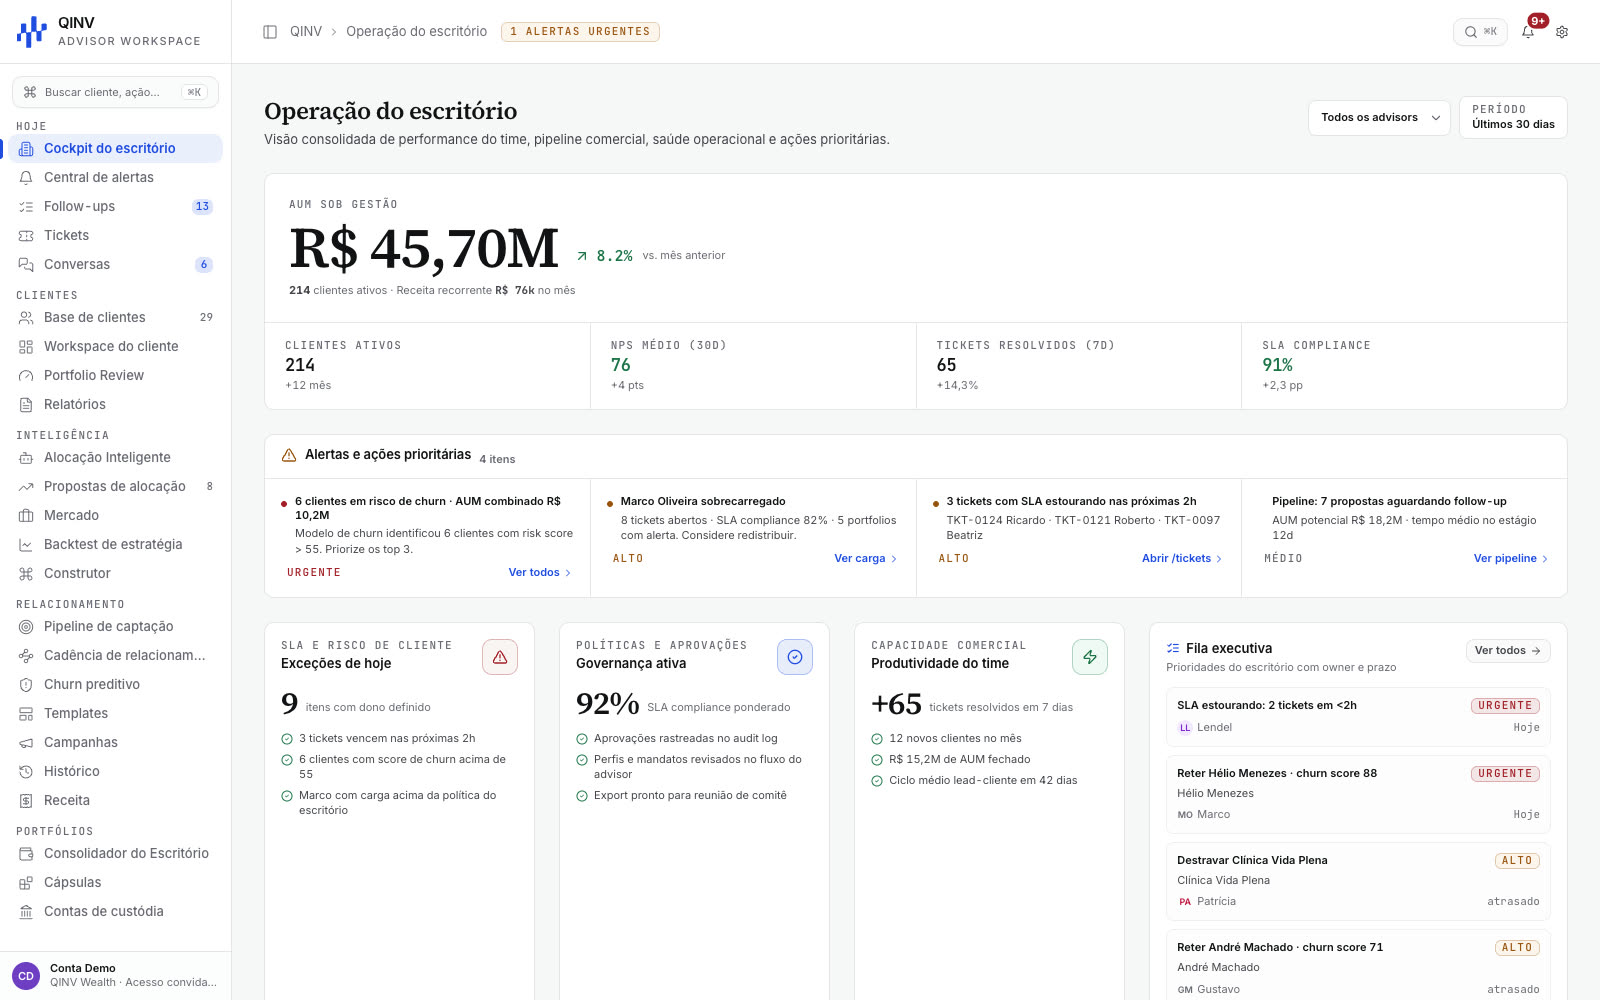Click the Ver pipeline link

coord(1511,559)
